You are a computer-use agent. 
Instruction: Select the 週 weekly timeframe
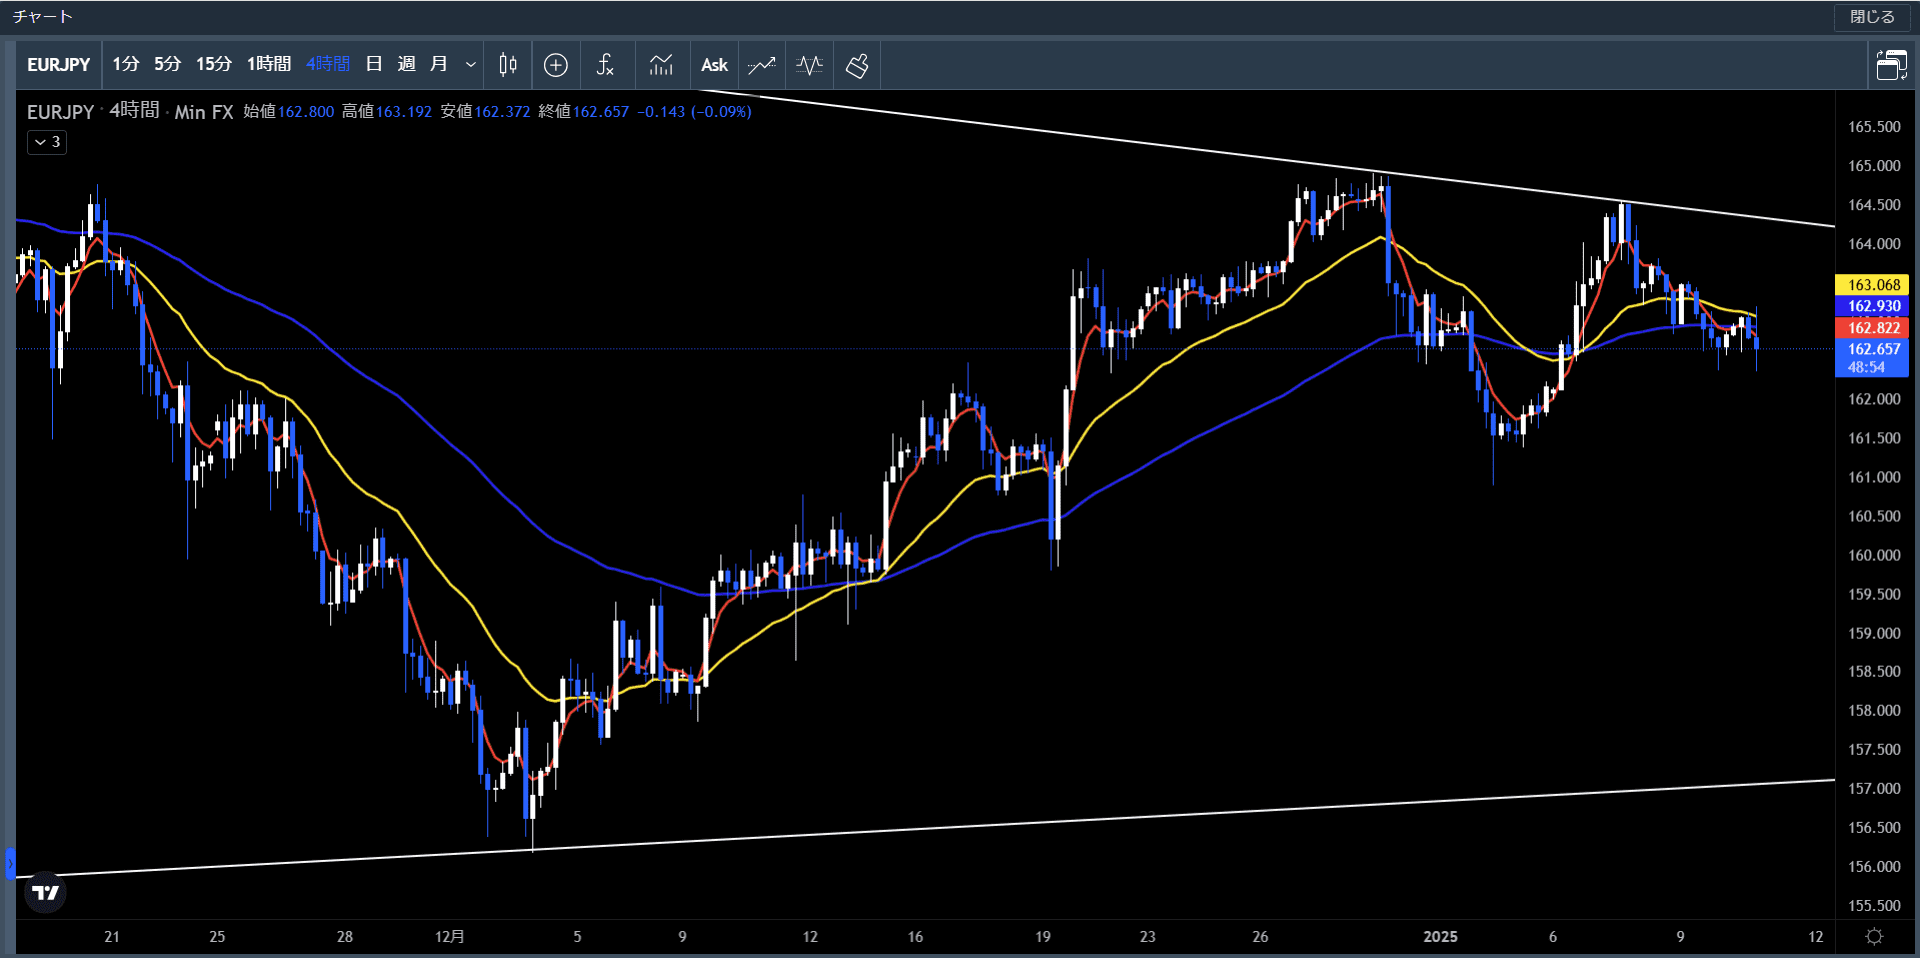click(406, 65)
